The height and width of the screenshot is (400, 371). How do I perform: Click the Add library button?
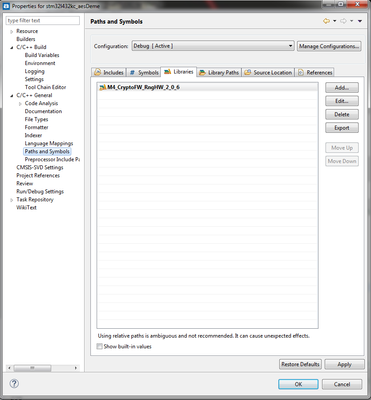pos(342,88)
